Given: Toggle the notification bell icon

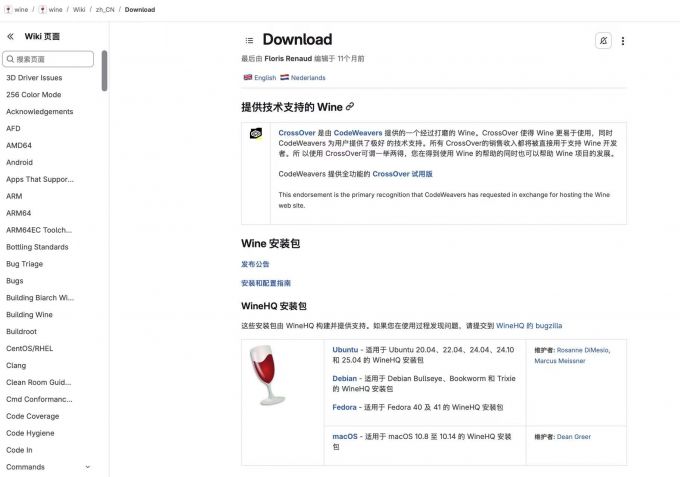Looking at the screenshot, I should point(603,41).
